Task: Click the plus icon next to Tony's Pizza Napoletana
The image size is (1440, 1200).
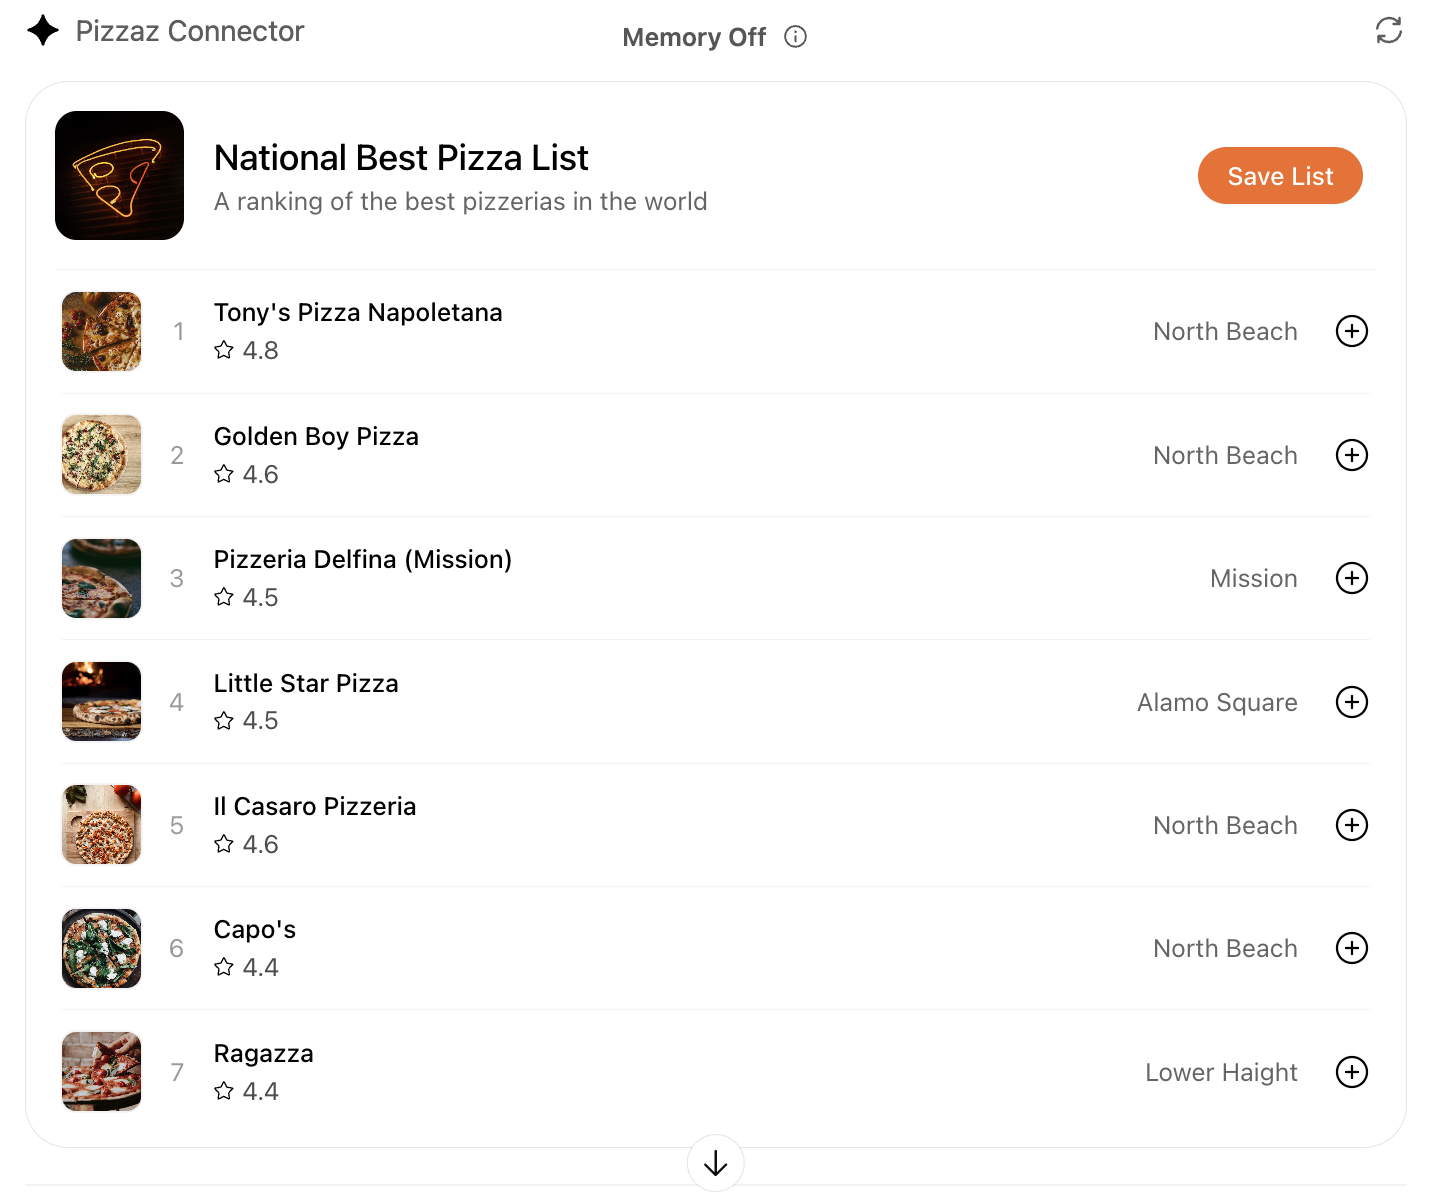Action: (1351, 331)
